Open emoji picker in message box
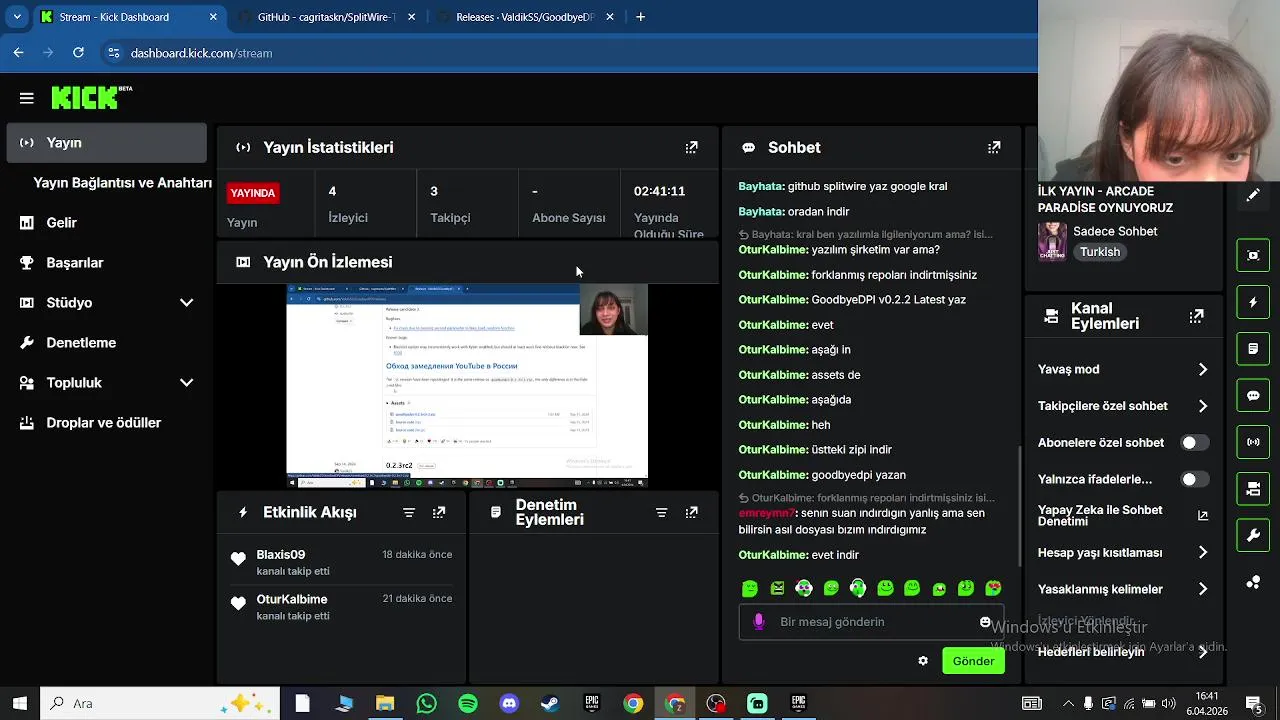The height and width of the screenshot is (720, 1280). (985, 621)
